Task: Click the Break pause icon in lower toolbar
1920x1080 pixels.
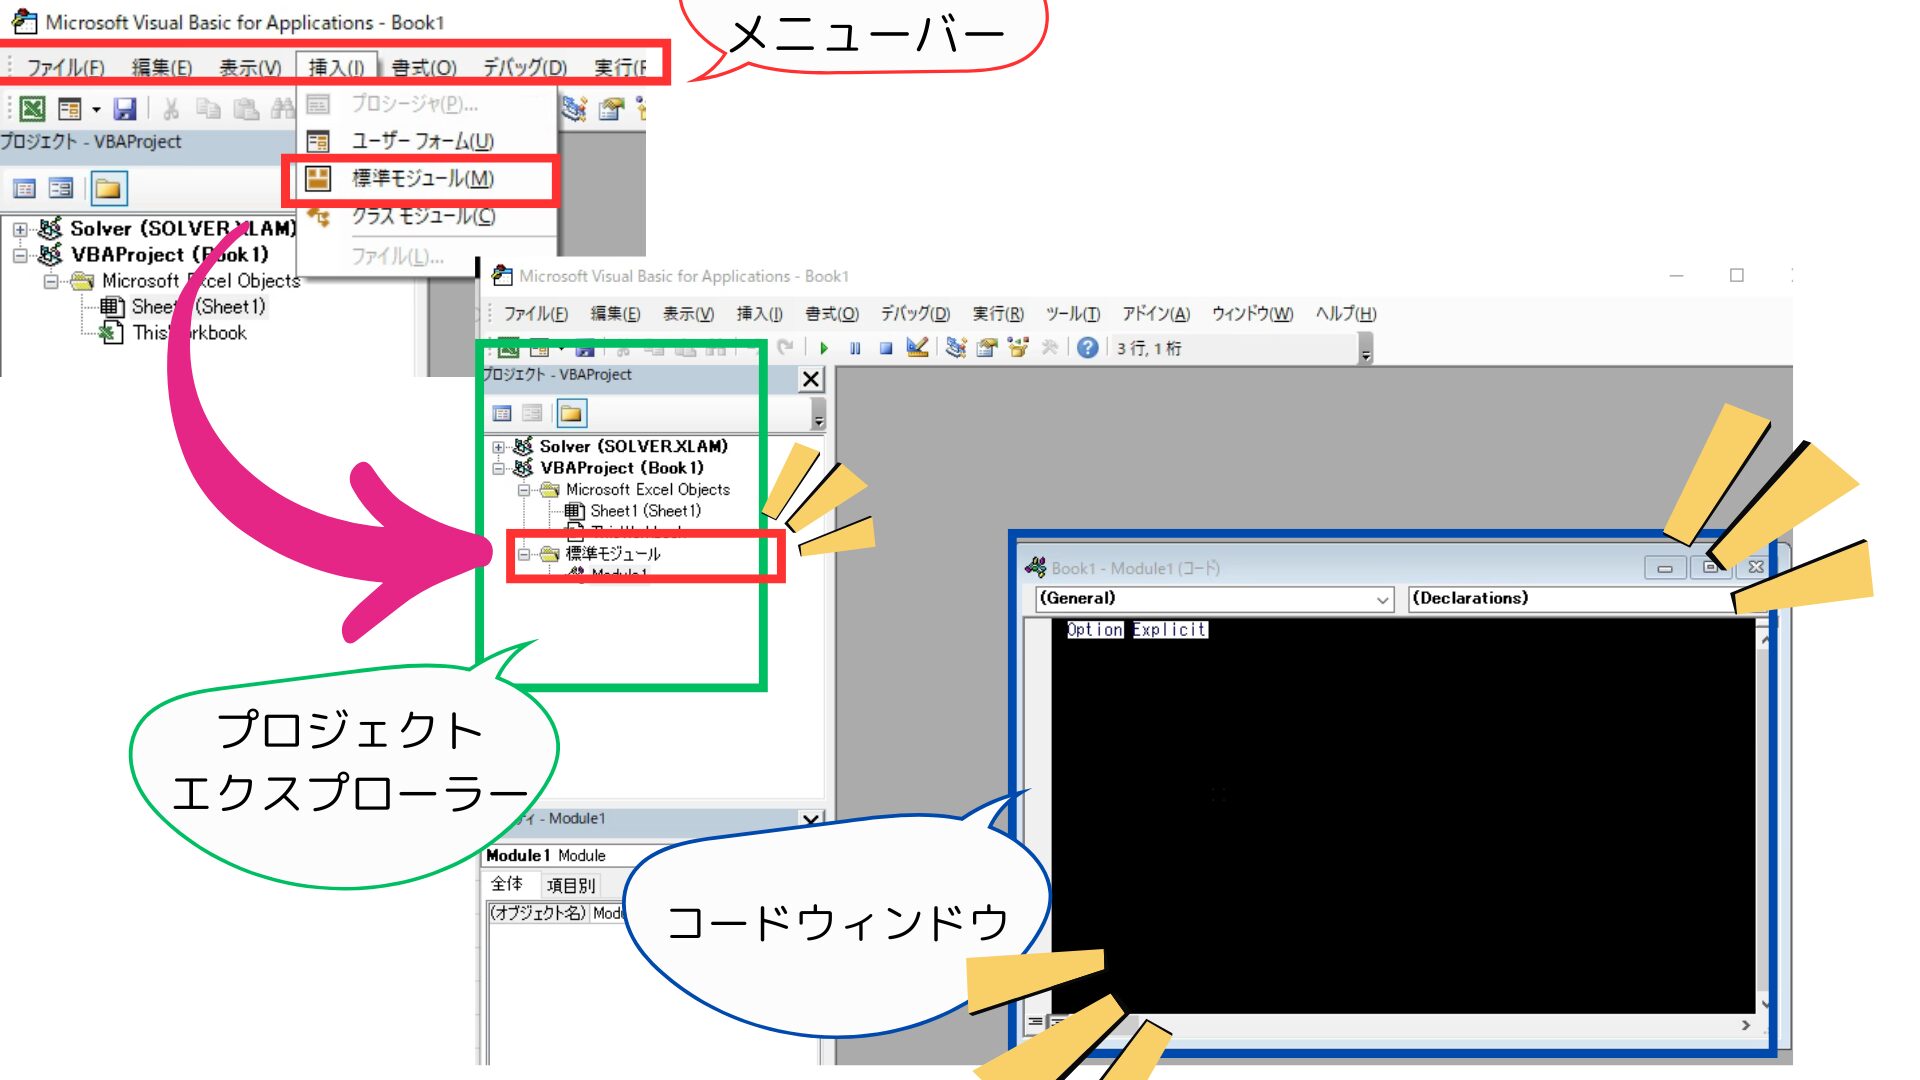Action: [855, 348]
